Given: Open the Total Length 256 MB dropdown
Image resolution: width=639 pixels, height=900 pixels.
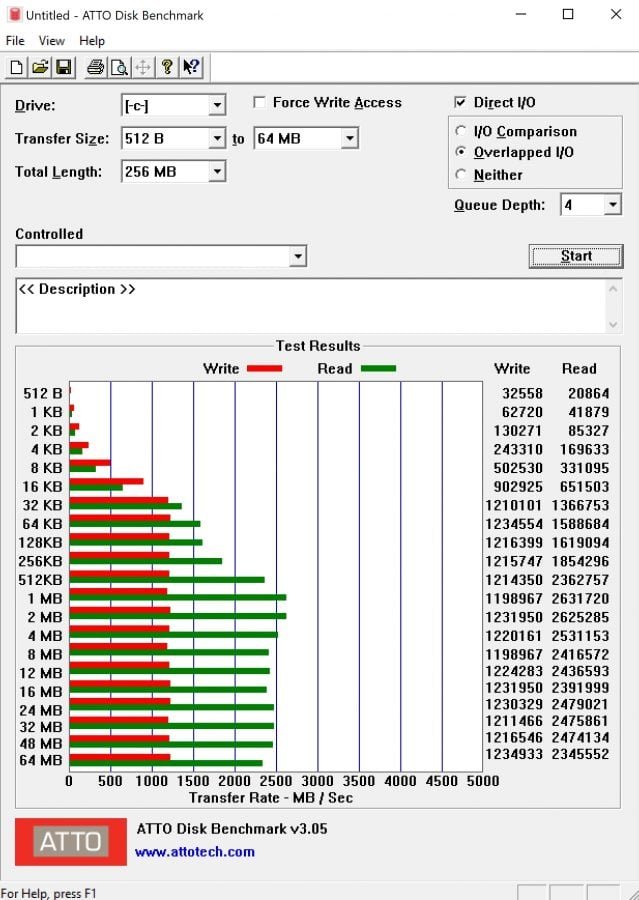Looking at the screenshot, I should tap(217, 171).
